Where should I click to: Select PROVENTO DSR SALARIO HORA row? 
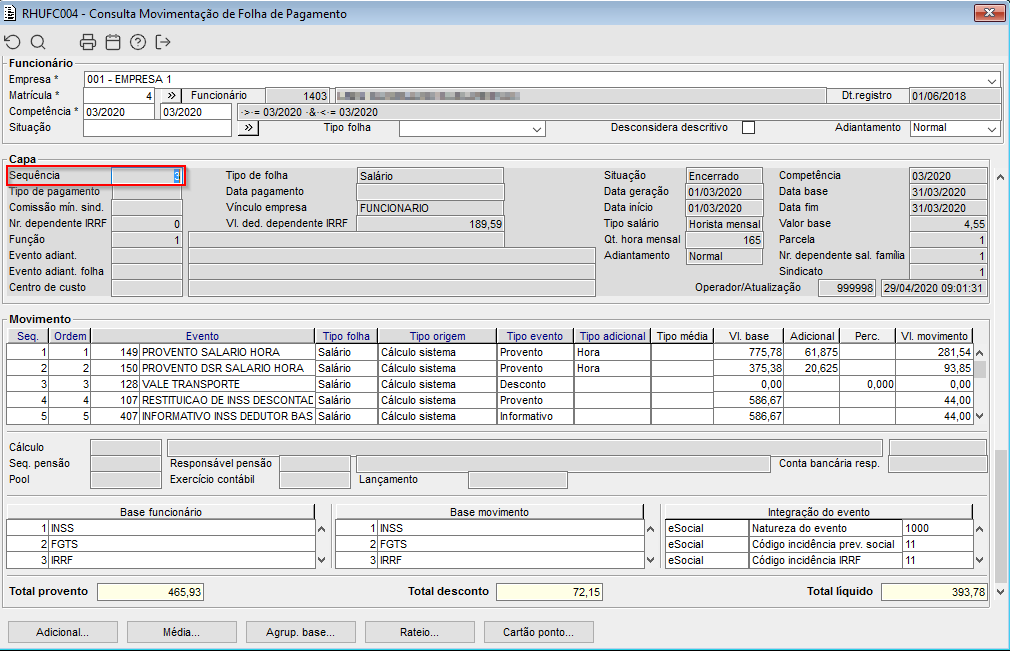click(x=222, y=368)
